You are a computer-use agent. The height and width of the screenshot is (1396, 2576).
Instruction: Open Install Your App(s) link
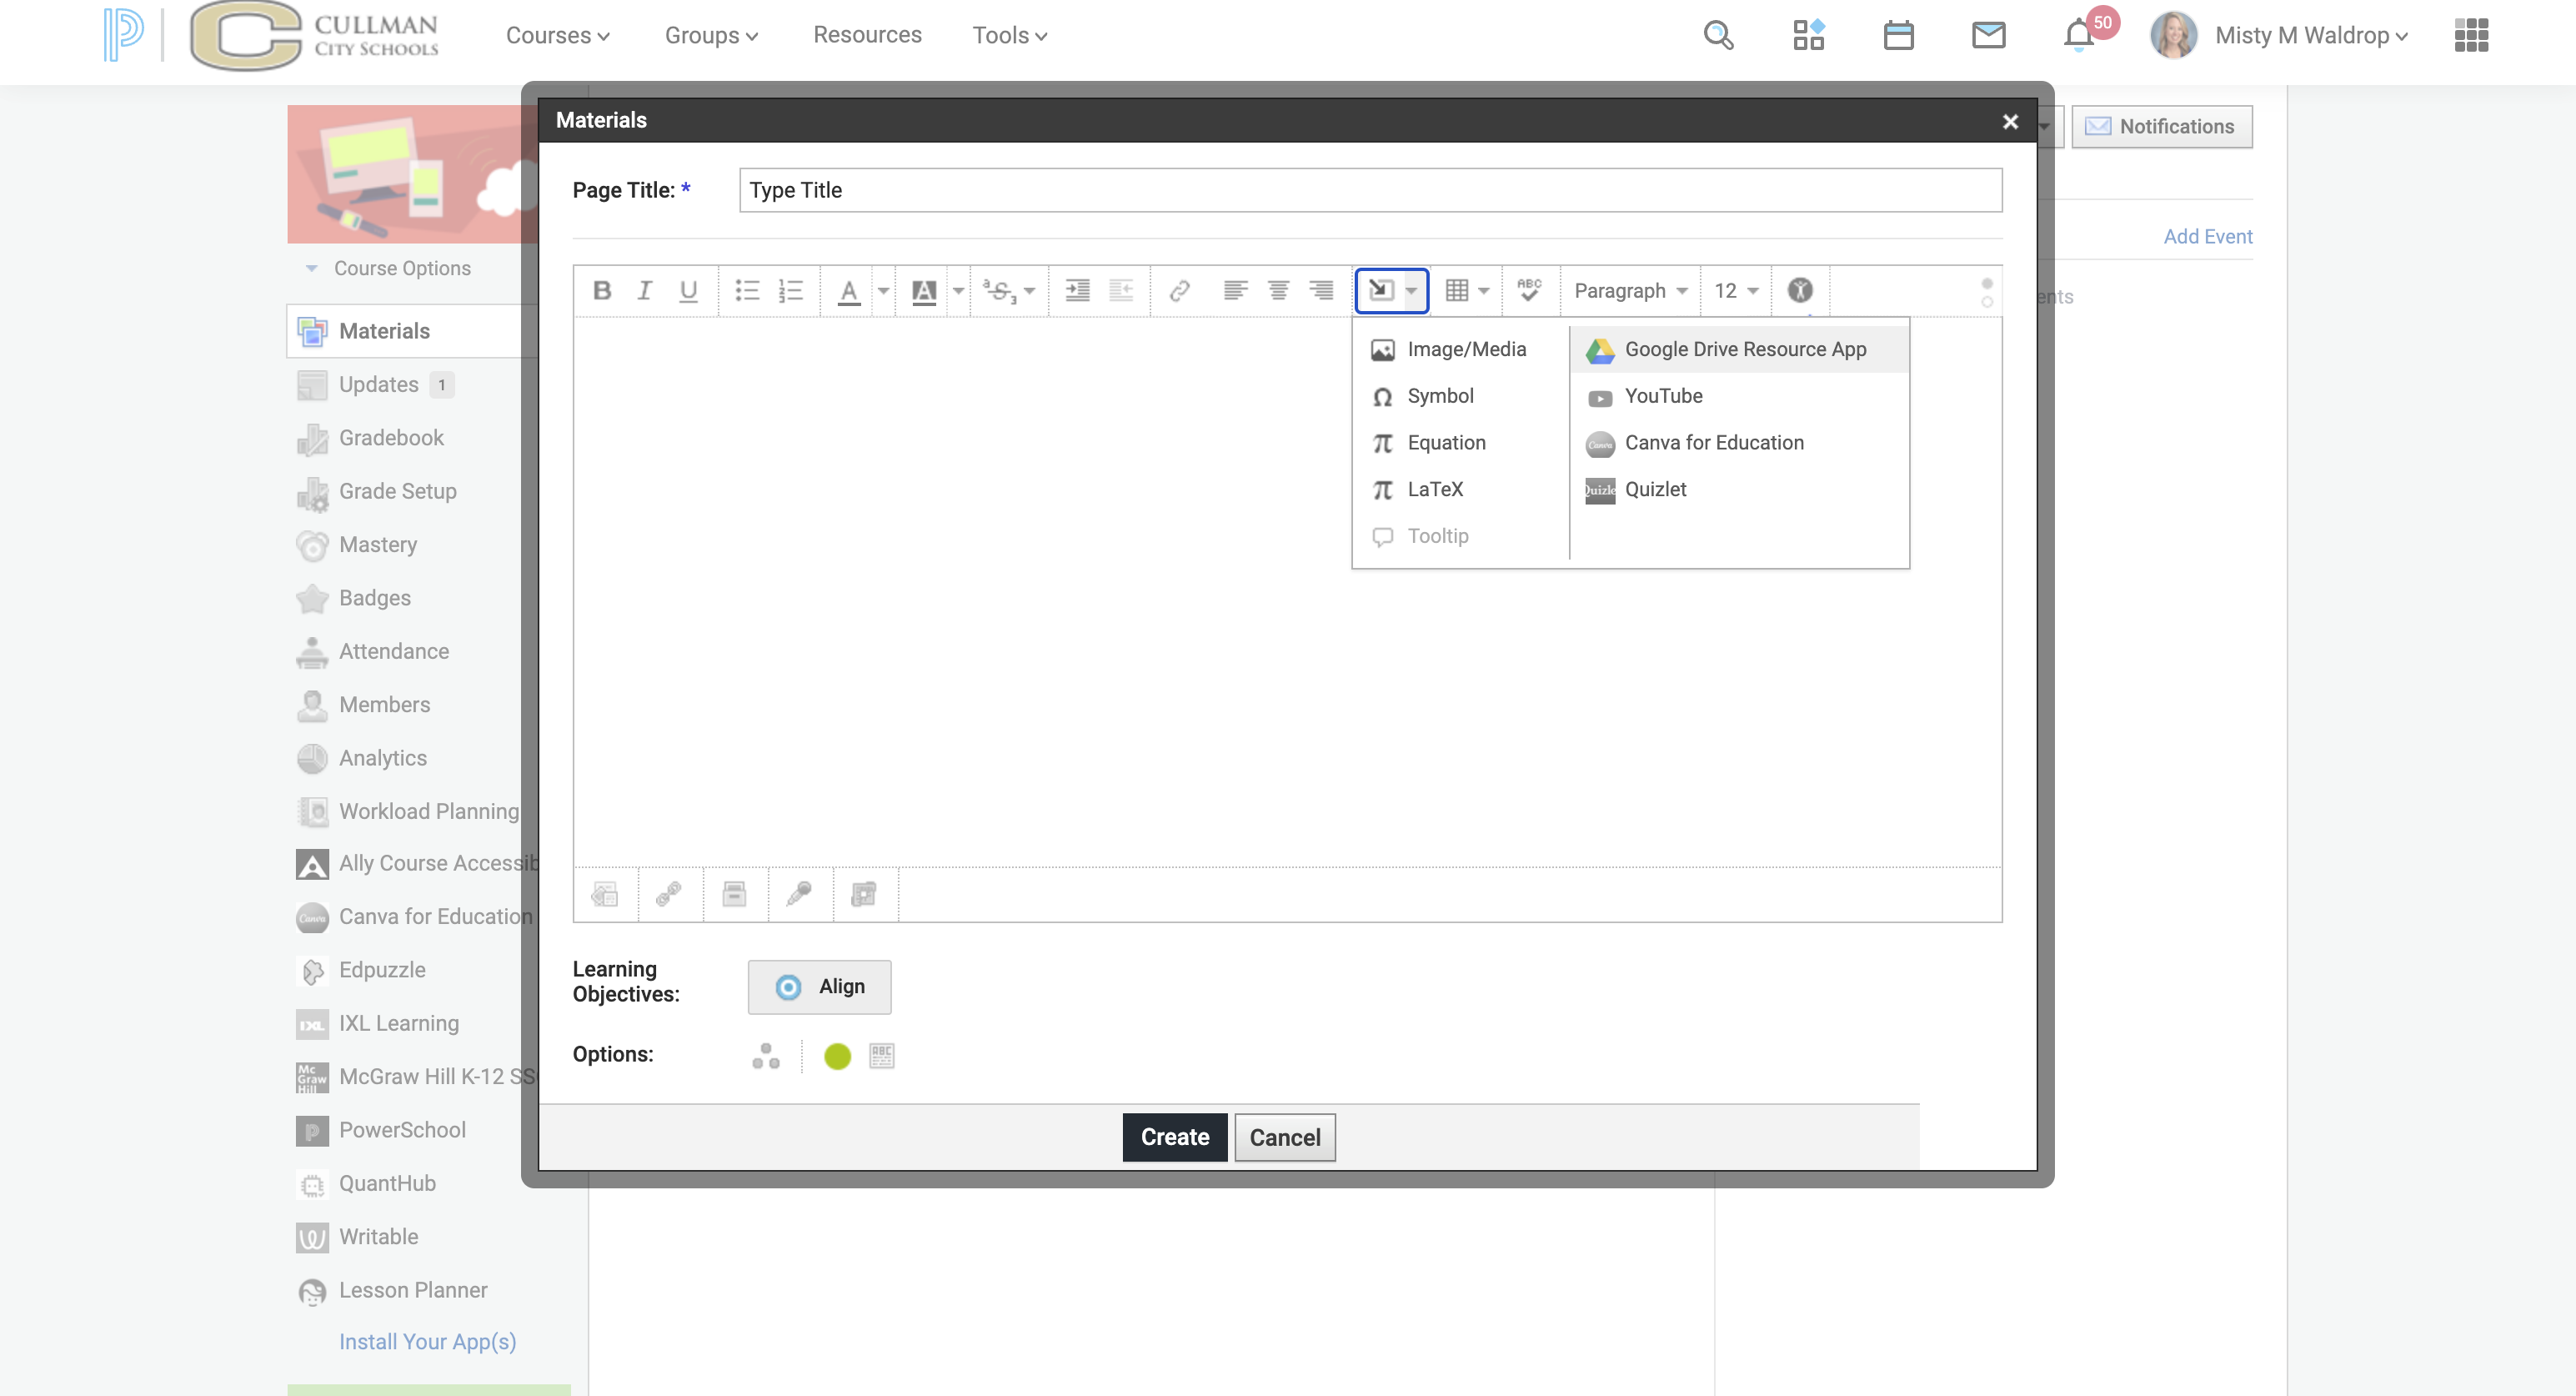(427, 1342)
